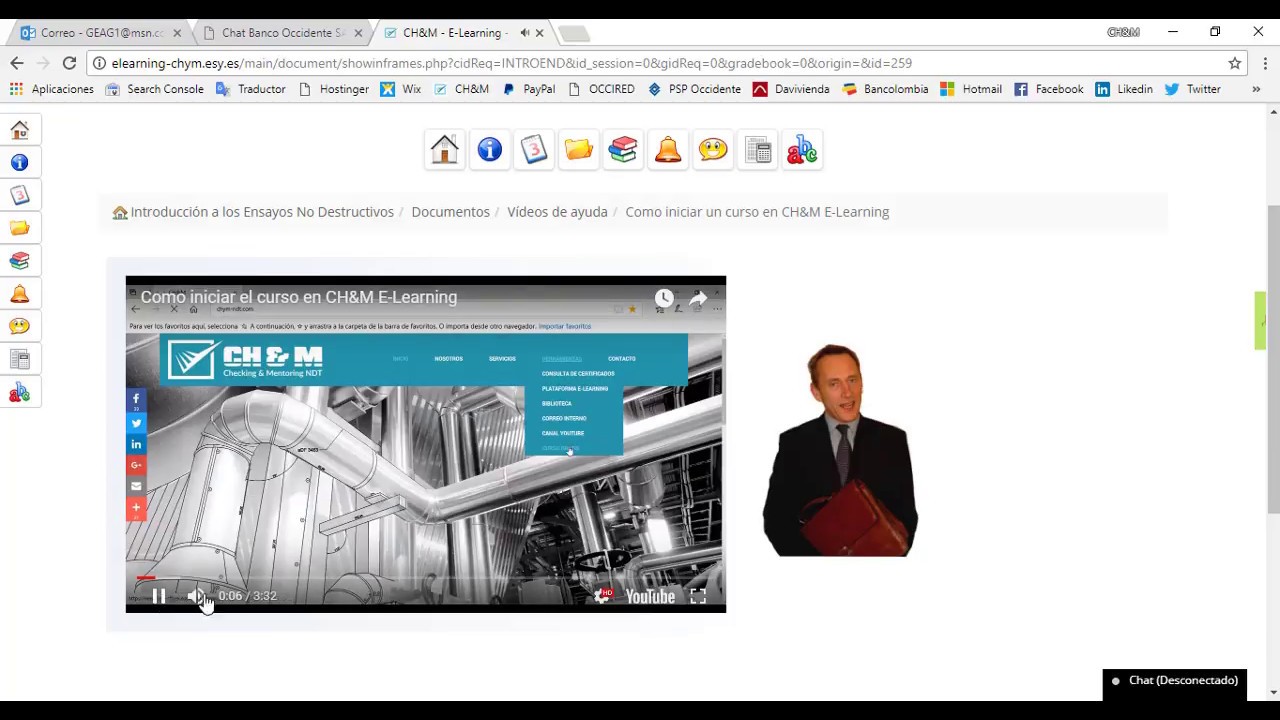This screenshot has height=720, width=1280.
Task: Open video title 'Como iniciar el curso' link
Action: point(299,297)
